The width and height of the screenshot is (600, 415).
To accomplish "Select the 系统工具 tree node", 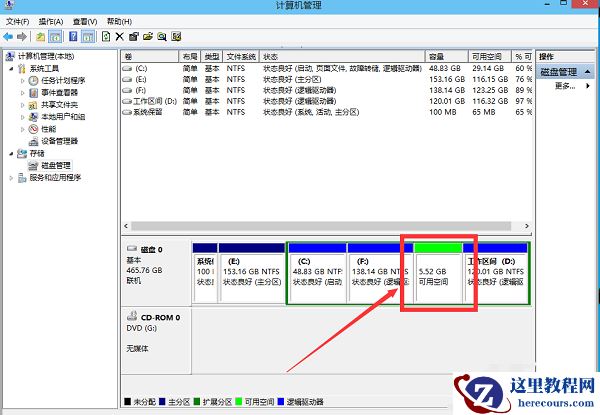I will tap(44, 68).
